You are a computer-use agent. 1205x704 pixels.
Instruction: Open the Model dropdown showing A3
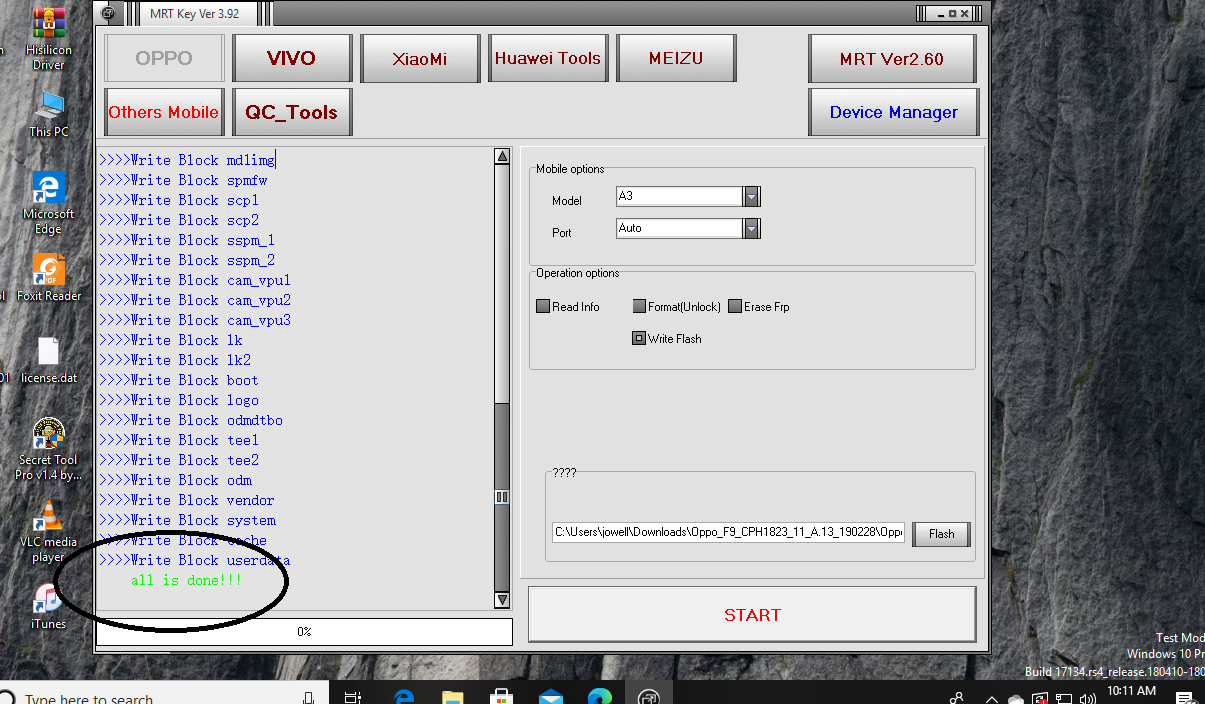(752, 197)
